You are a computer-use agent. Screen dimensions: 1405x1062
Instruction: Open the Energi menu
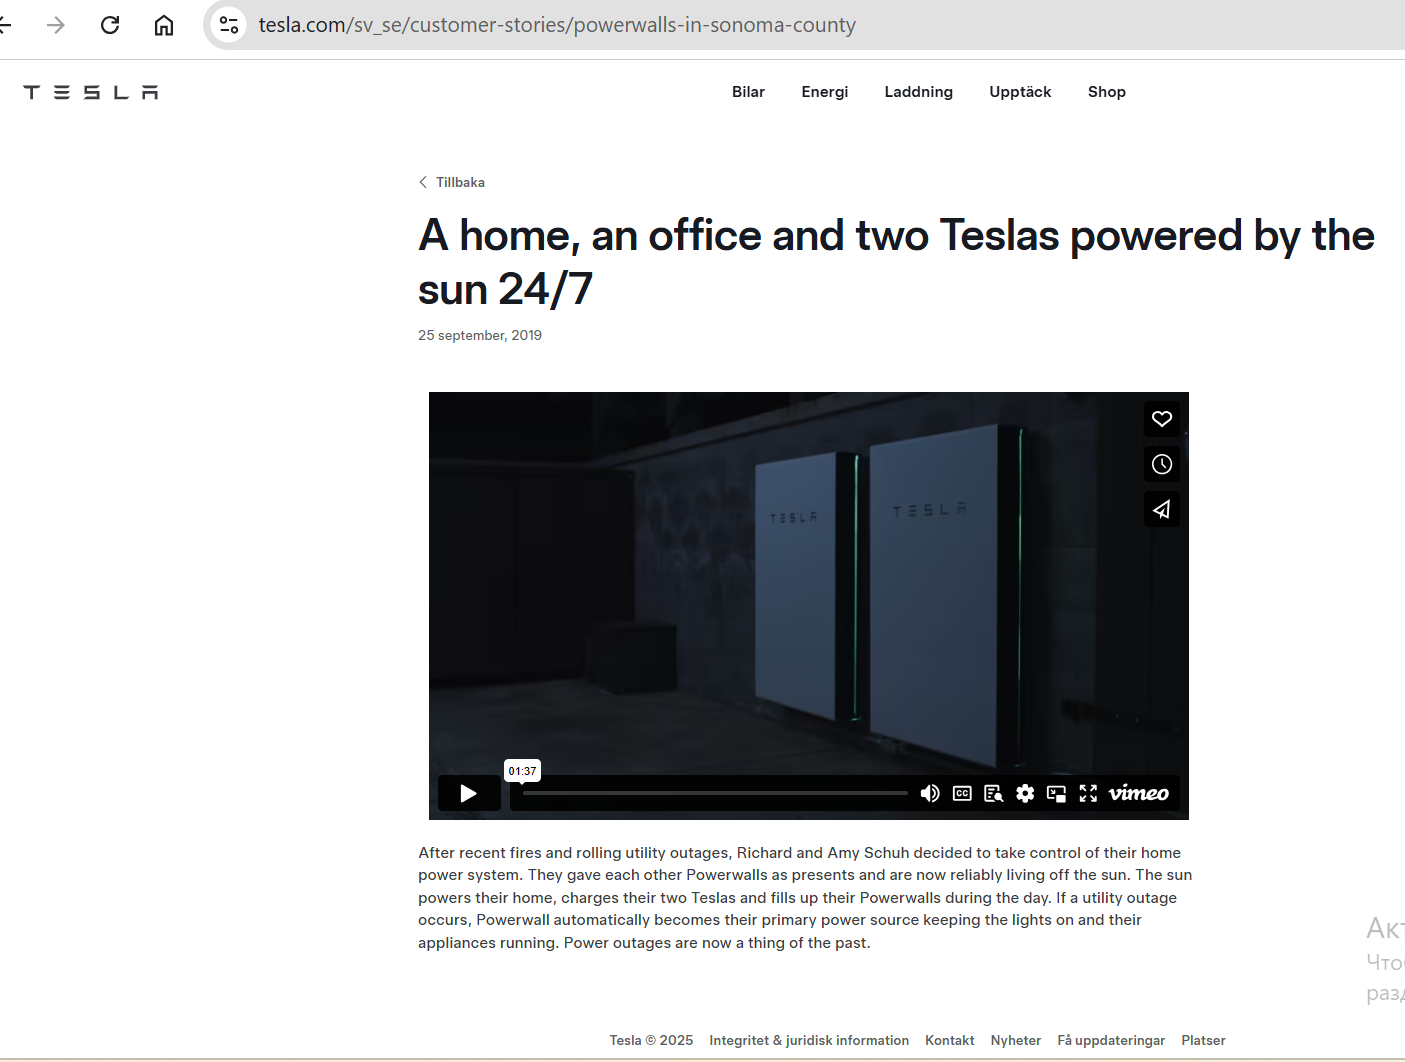pyautogui.click(x=825, y=92)
